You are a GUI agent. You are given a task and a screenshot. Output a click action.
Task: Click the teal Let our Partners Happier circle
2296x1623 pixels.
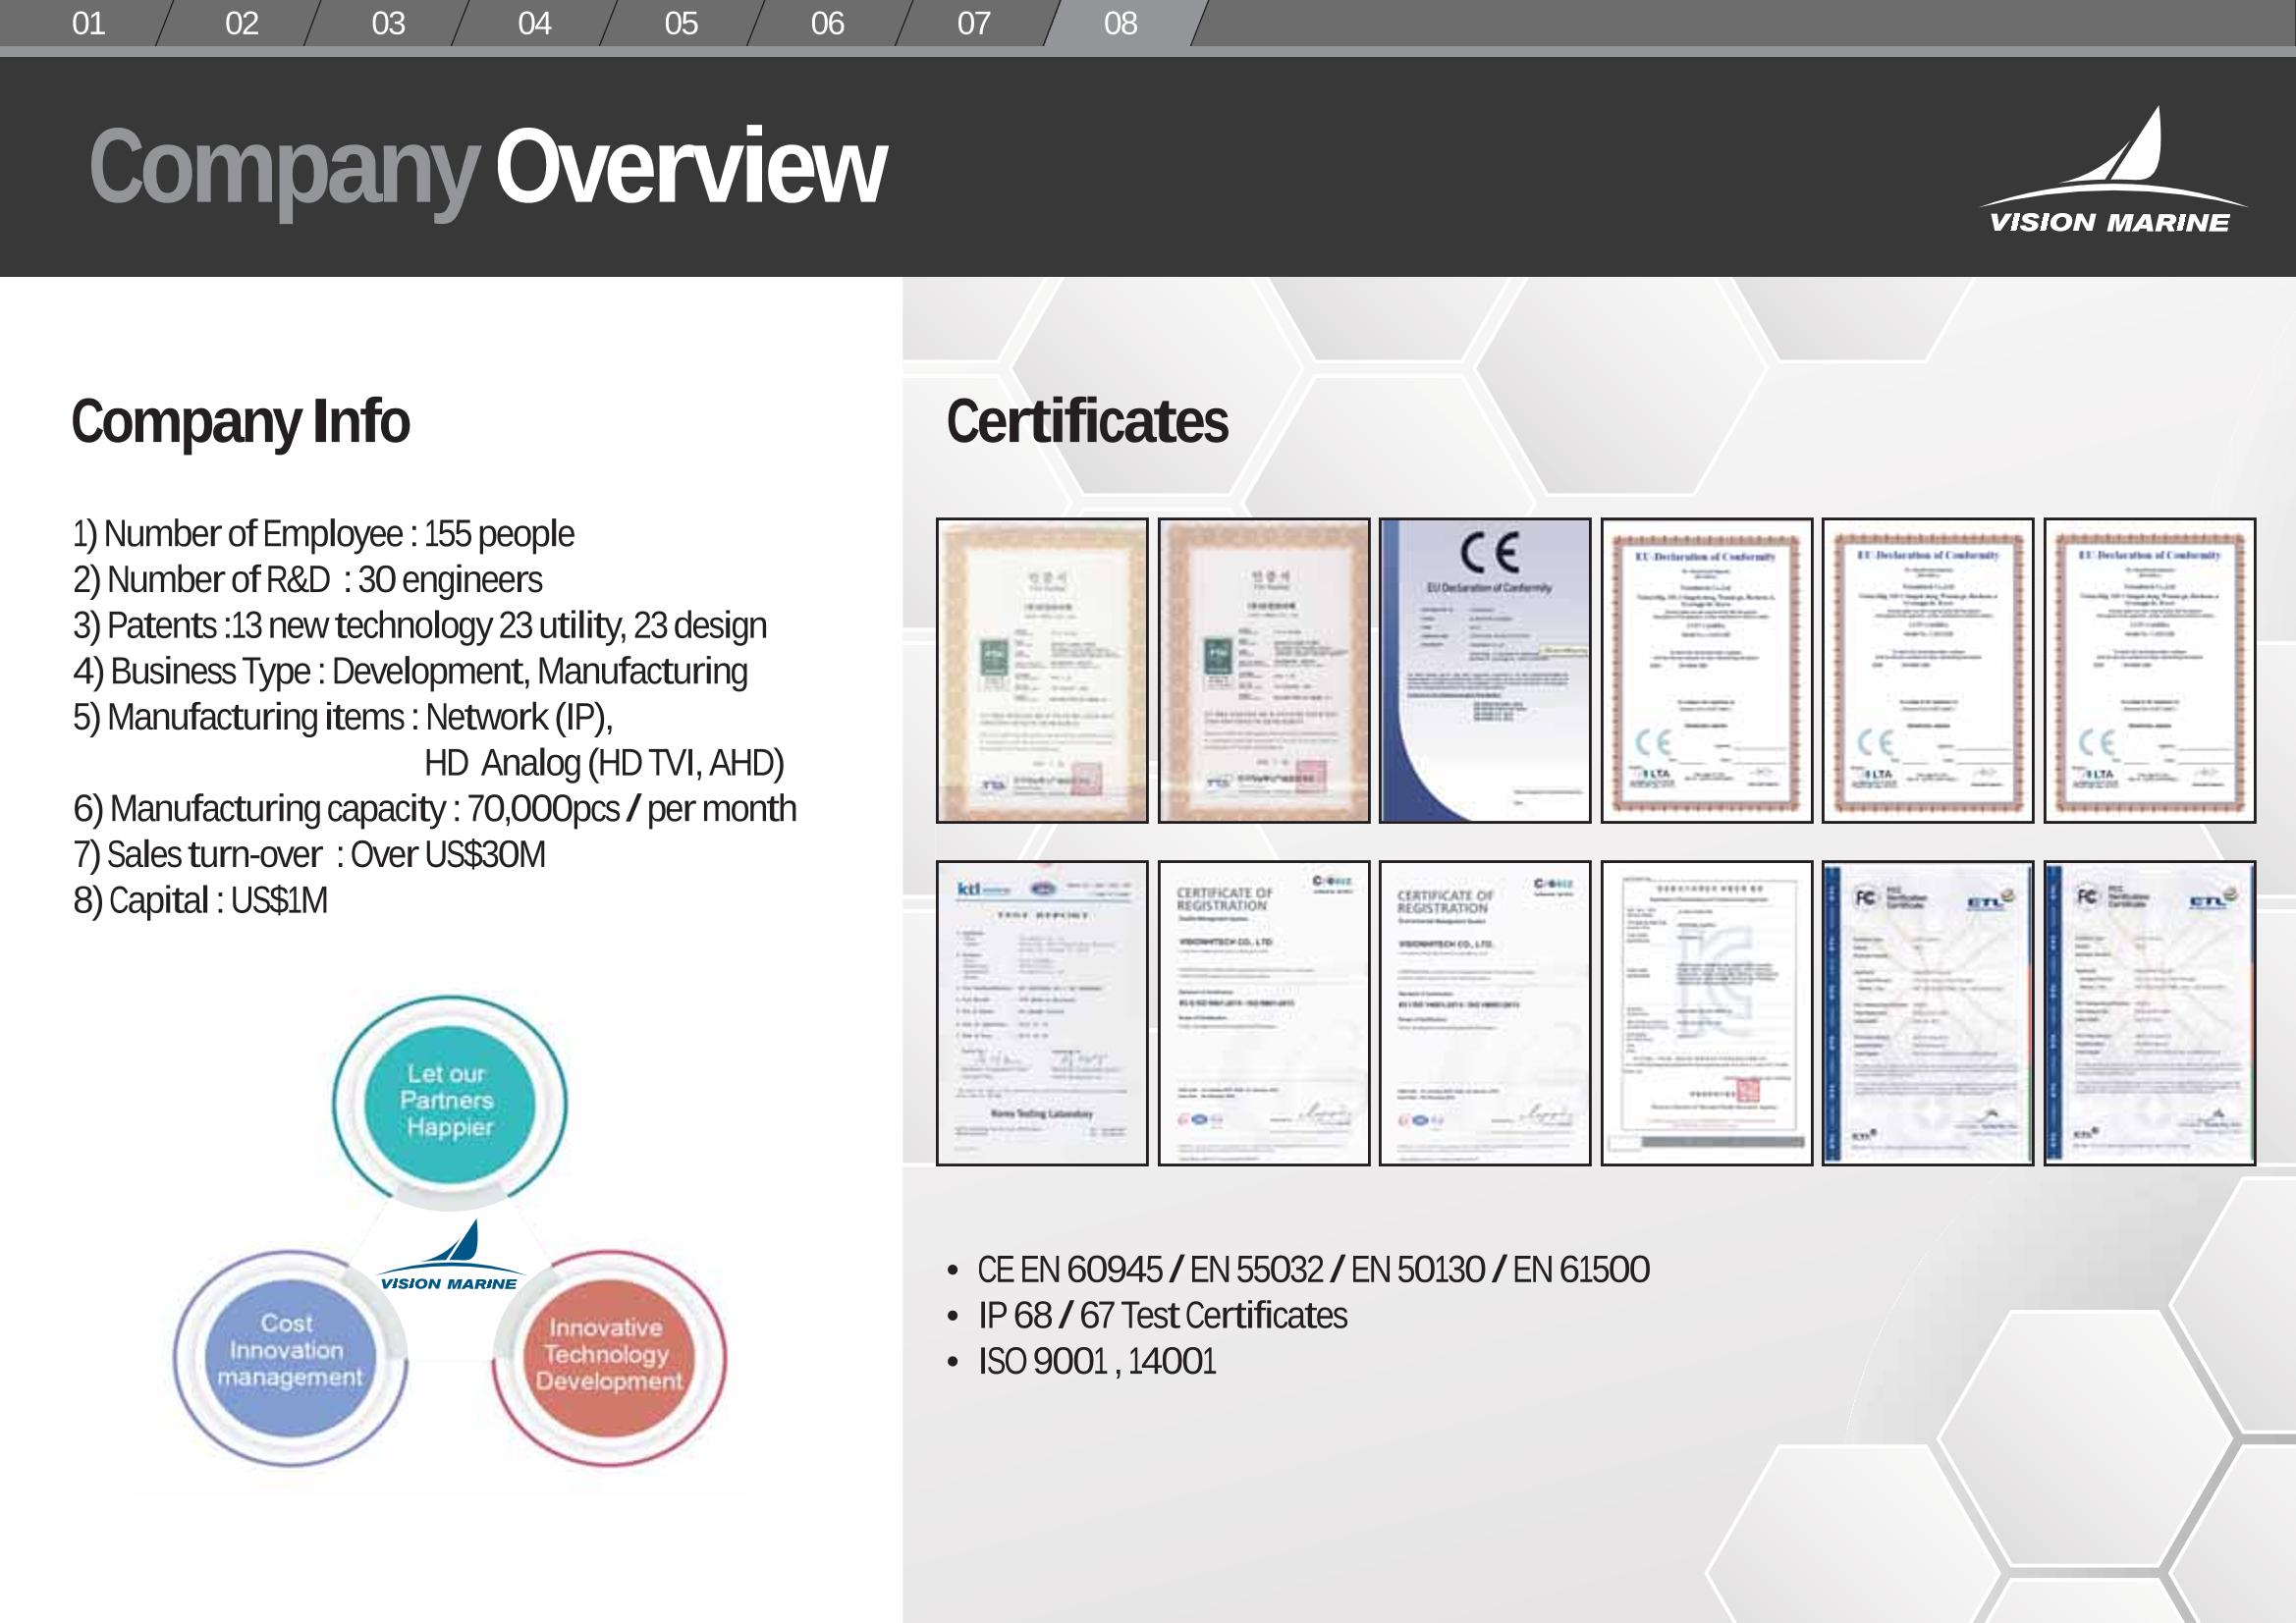pyautogui.click(x=449, y=1101)
